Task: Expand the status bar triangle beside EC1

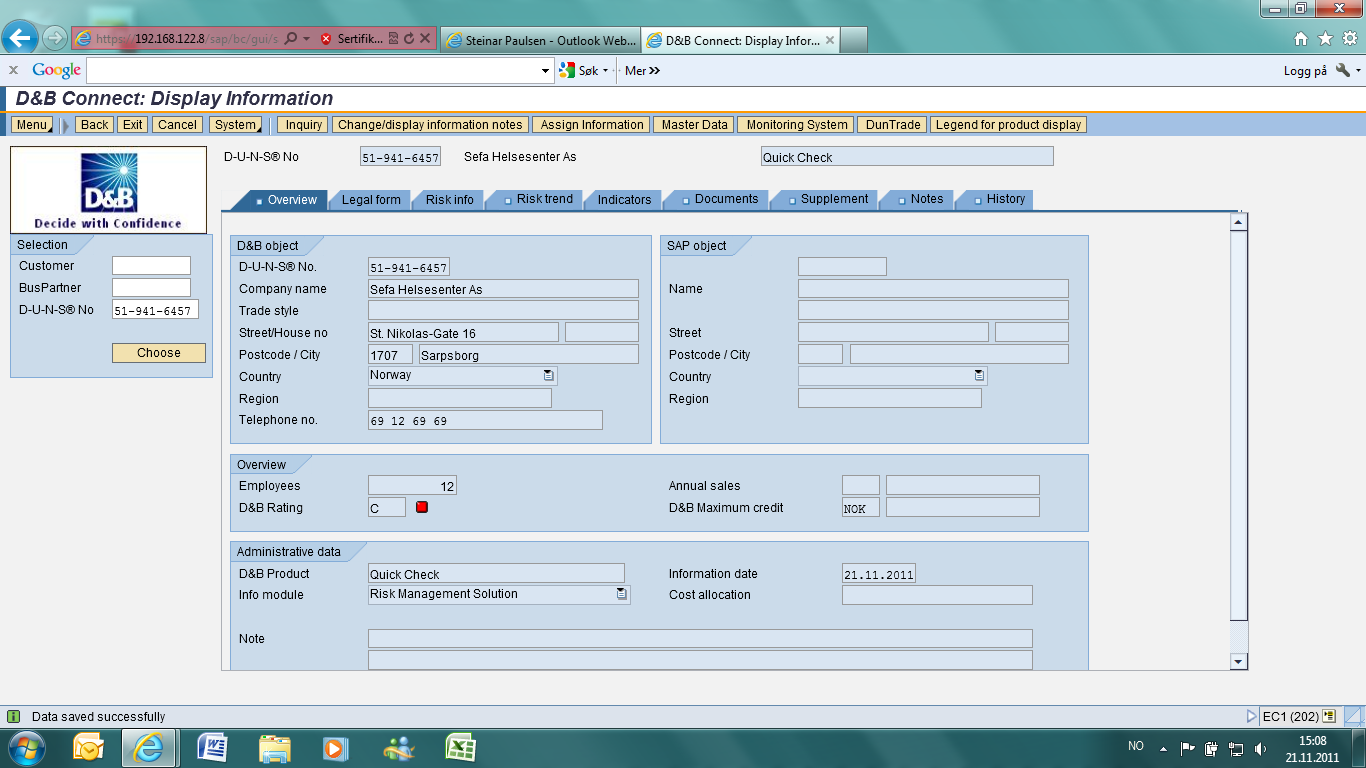Action: (1252, 716)
